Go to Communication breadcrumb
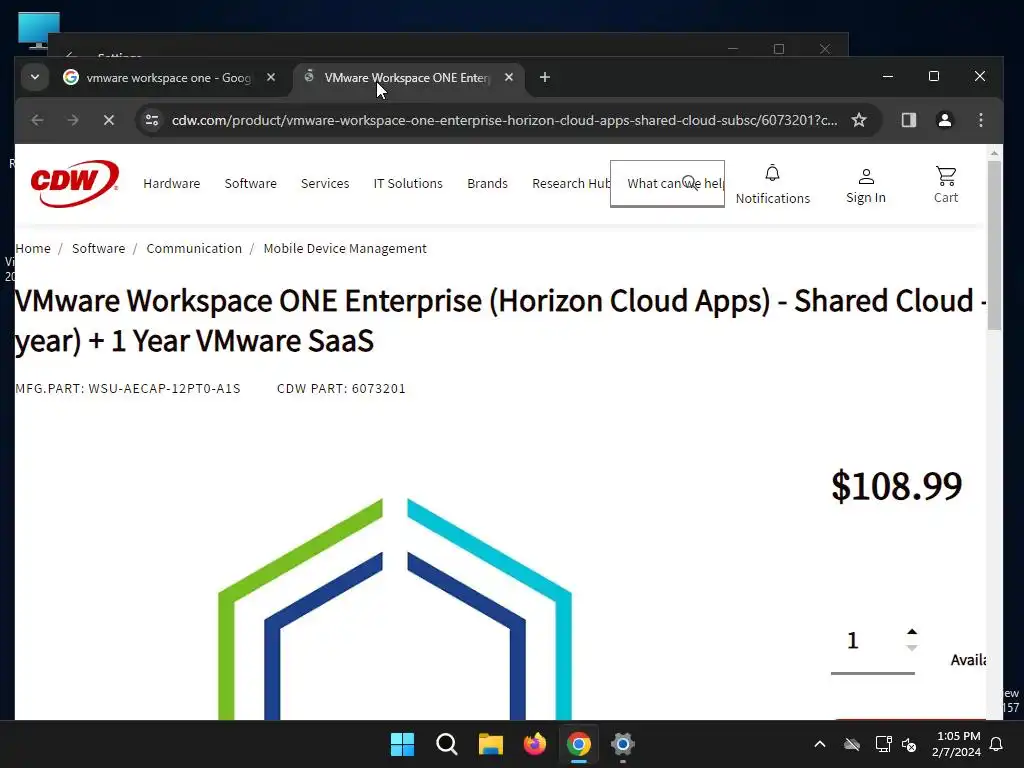 click(194, 248)
